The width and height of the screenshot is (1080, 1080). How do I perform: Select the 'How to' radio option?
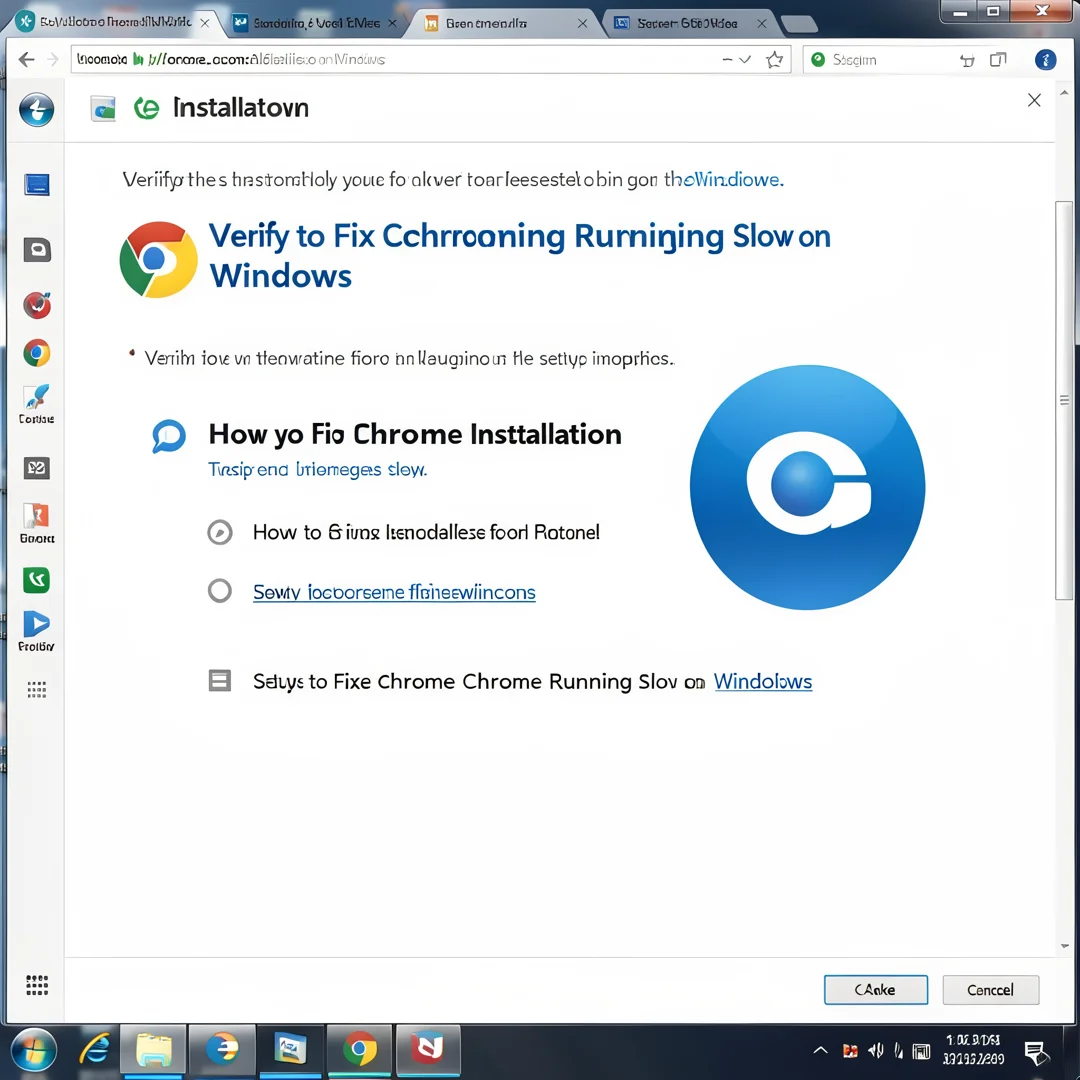[x=220, y=532]
